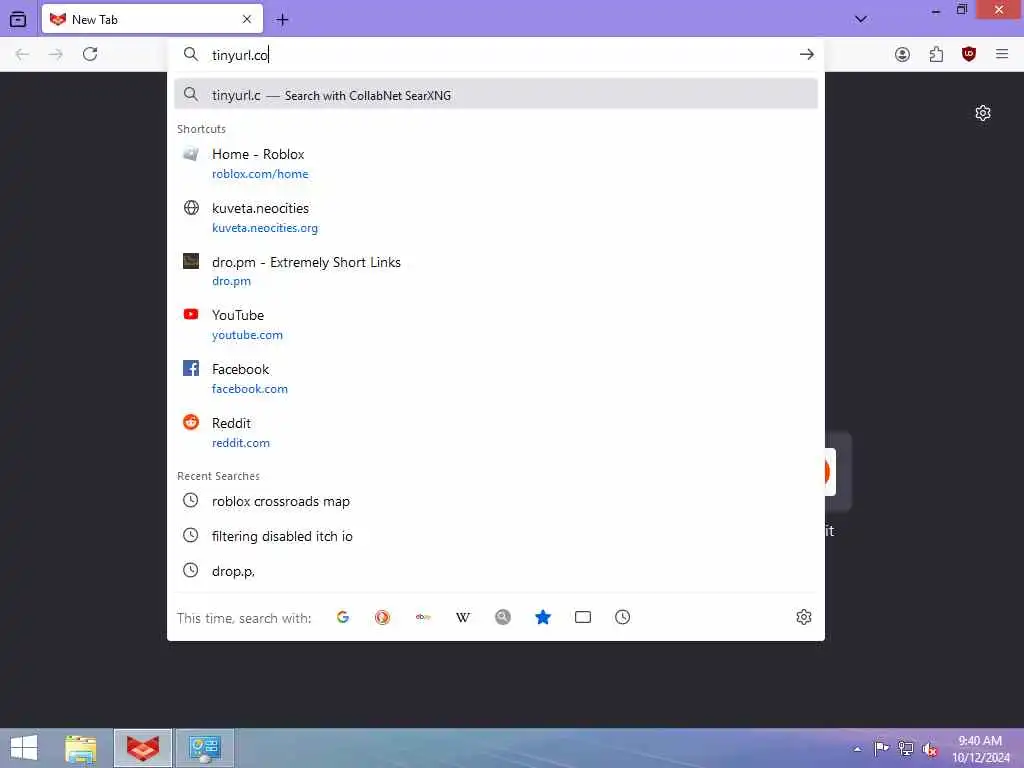Click the reddit.com URL link

click(x=240, y=443)
